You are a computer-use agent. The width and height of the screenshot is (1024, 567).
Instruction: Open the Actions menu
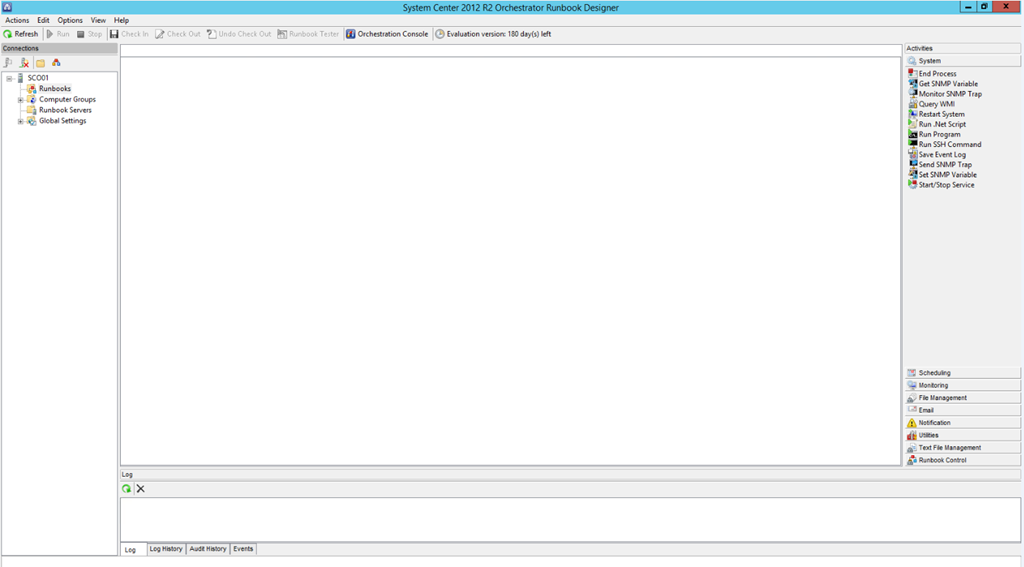click(17, 20)
